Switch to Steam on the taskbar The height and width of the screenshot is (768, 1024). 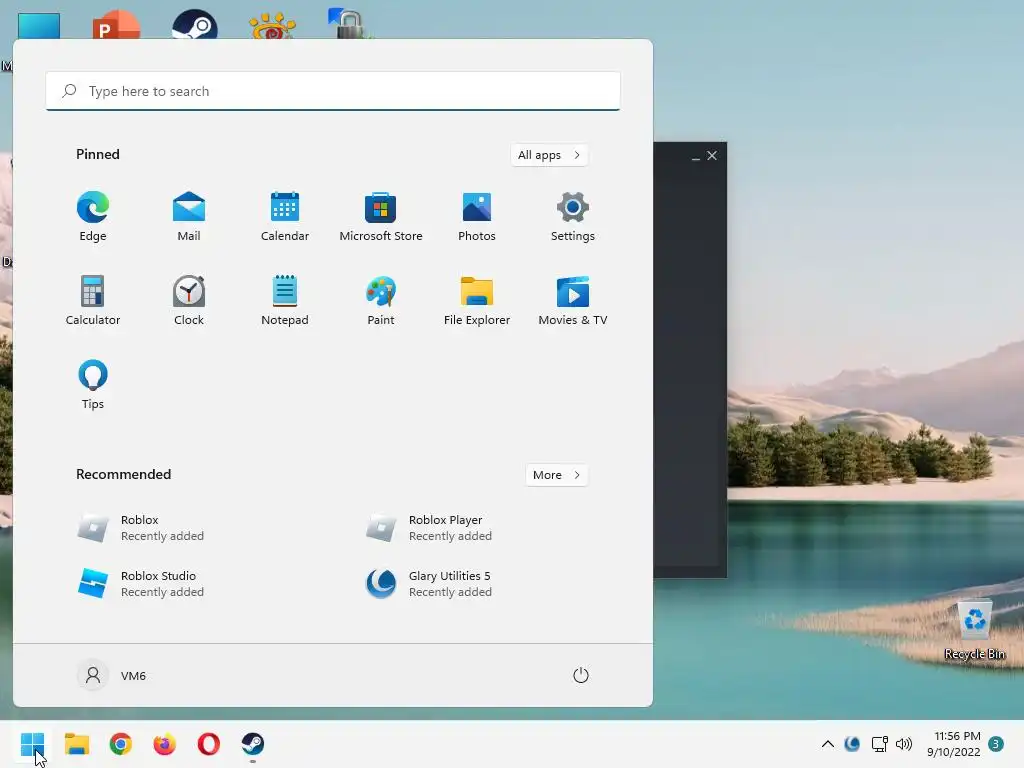click(253, 744)
